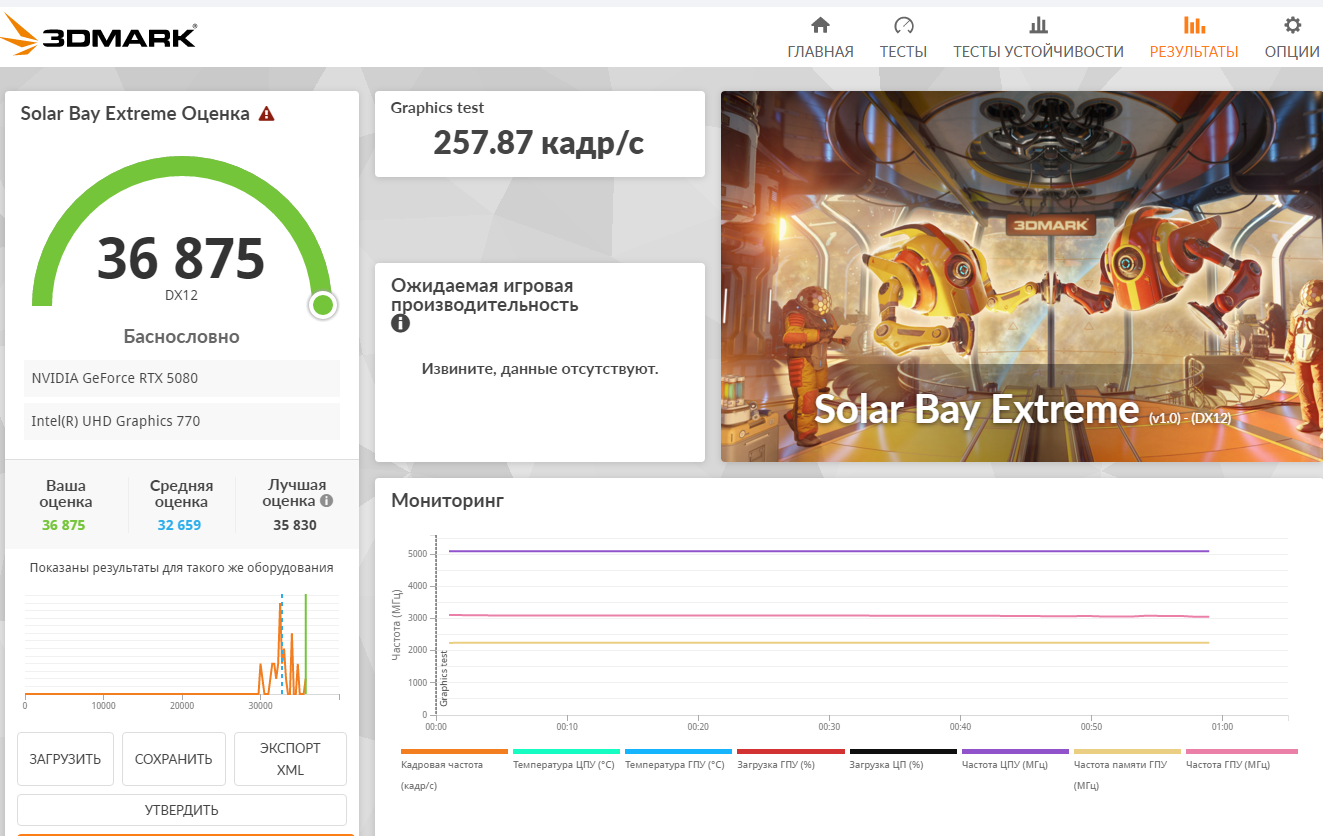Screen dimensions: 1323x836
Task: Click the Solar Bay Extreme Оценка title
Action: (135, 114)
